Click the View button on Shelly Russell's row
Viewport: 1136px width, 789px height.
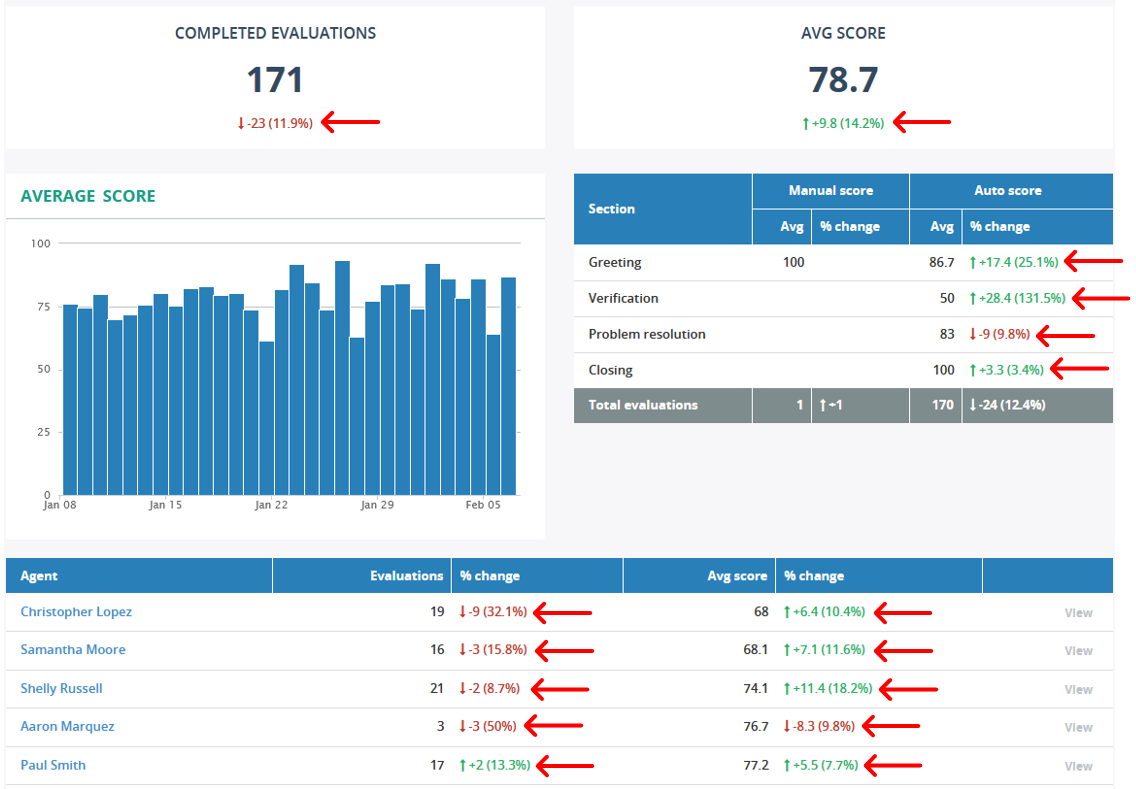click(x=1078, y=689)
